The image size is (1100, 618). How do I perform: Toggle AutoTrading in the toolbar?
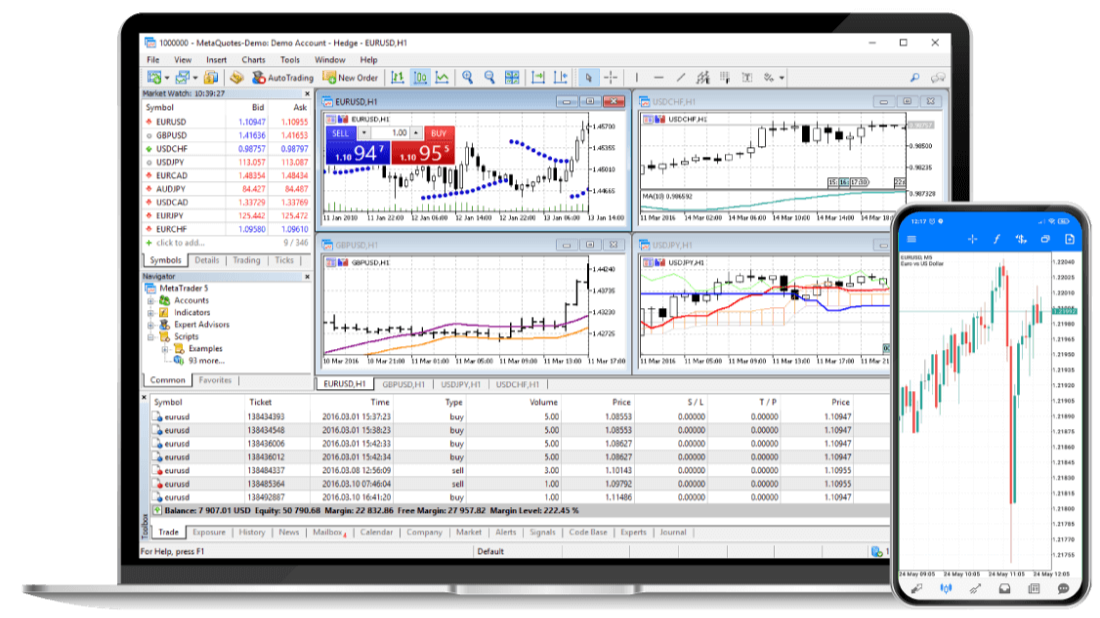pos(282,78)
